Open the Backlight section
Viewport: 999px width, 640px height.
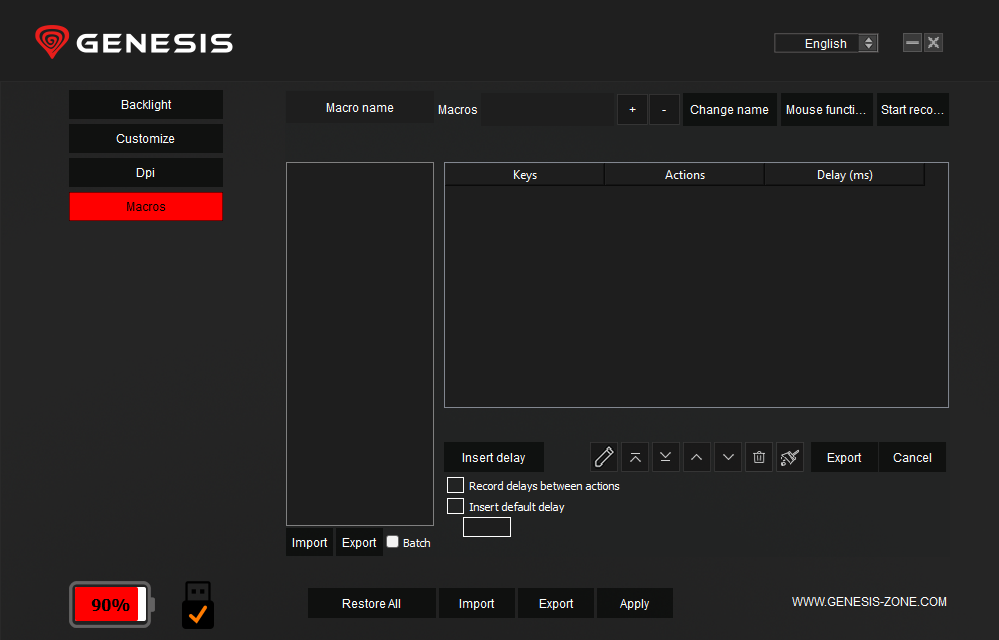146,104
